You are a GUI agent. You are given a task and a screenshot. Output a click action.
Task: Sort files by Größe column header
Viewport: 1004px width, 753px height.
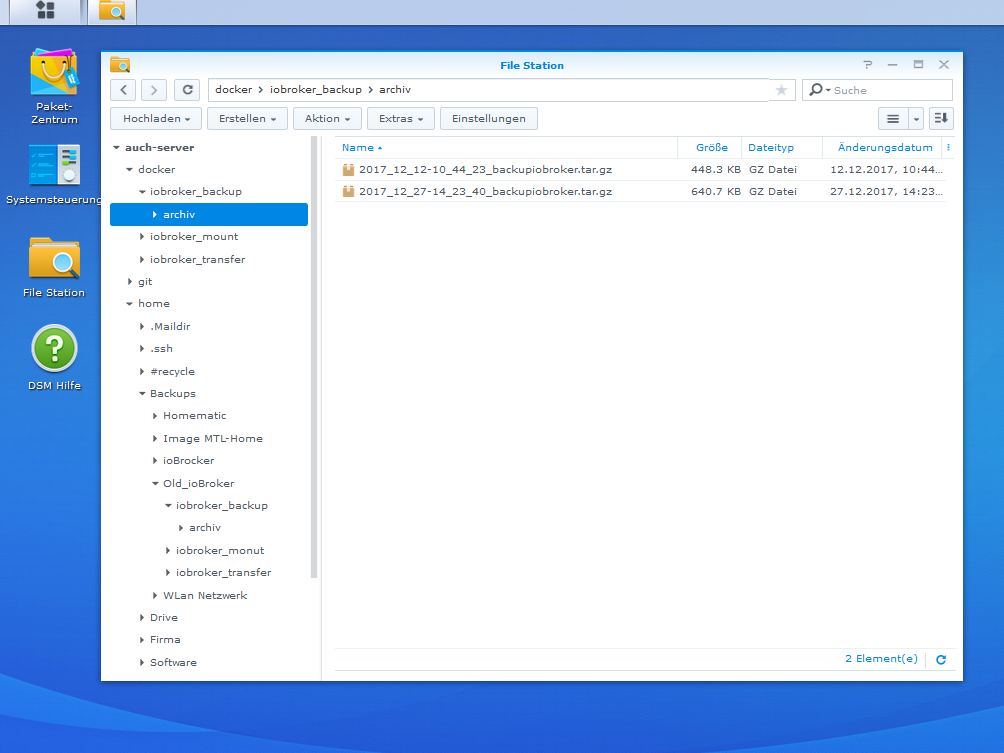click(711, 148)
